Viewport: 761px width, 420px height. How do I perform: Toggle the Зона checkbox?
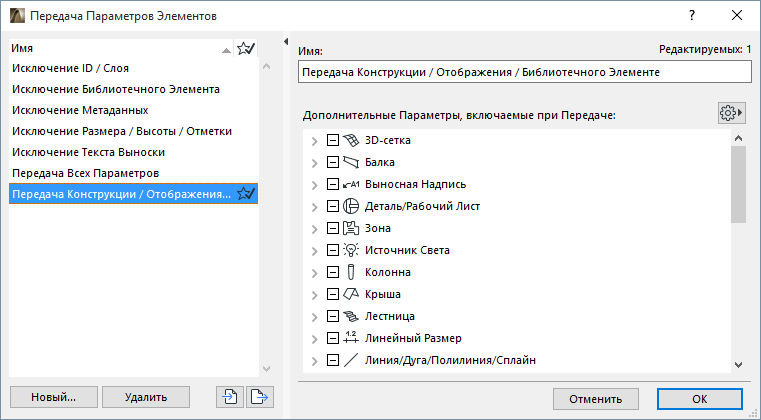click(x=332, y=228)
